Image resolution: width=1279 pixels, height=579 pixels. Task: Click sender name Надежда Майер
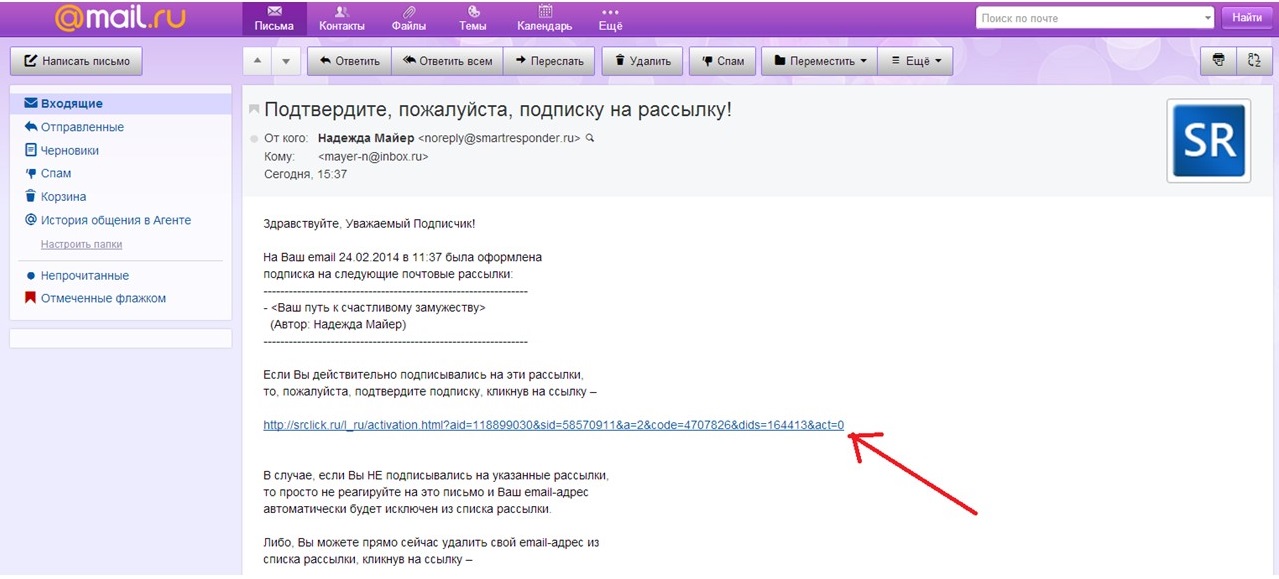(x=365, y=138)
